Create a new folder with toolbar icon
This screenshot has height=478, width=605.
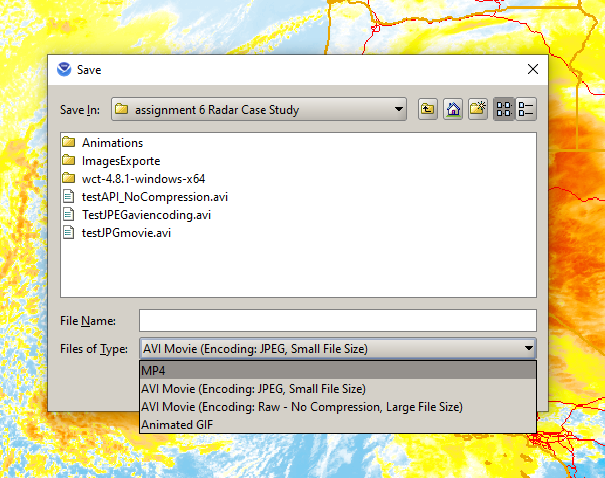[x=478, y=109]
